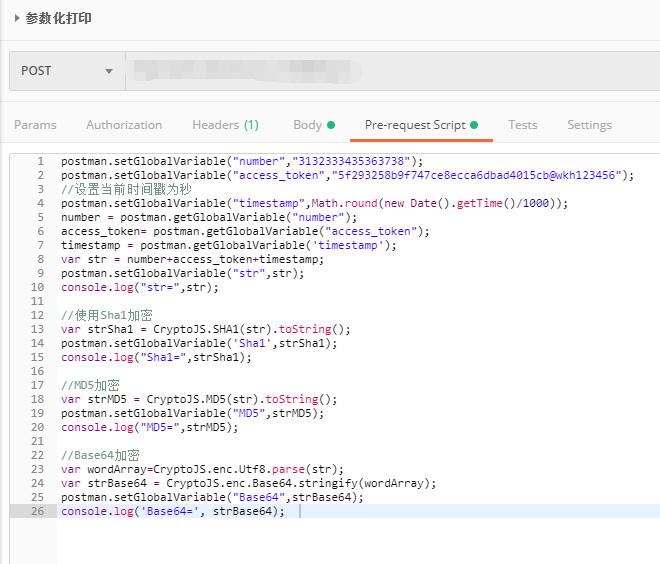660x564 pixels.
Task: Click line 5 number getGlobalVariable statement
Action: click(x=209, y=217)
